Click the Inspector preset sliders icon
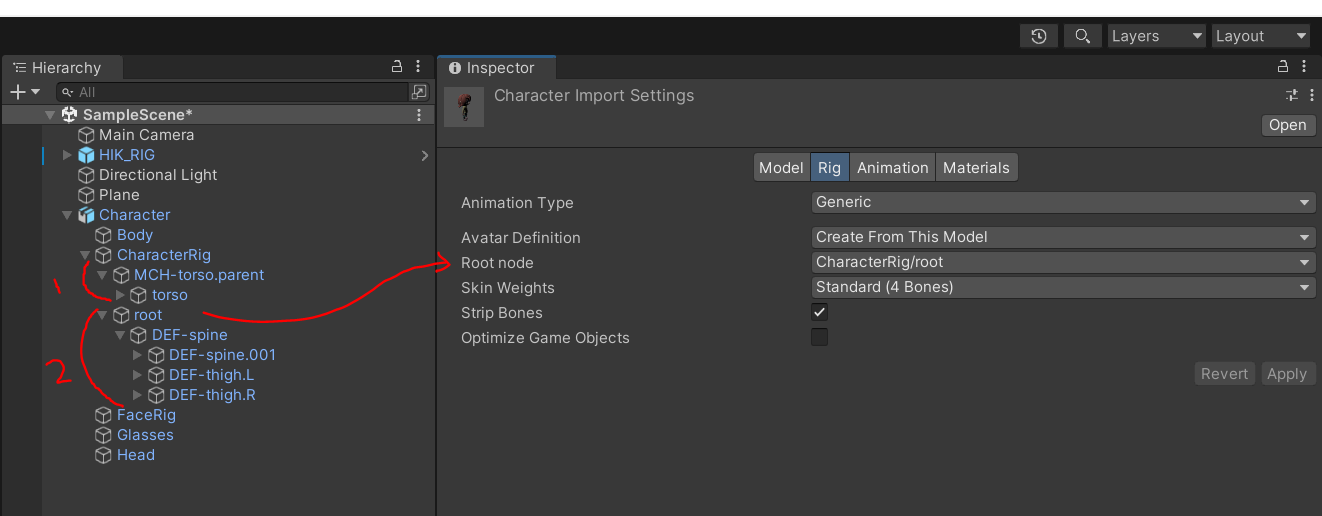The width and height of the screenshot is (1322, 516). click(1292, 95)
